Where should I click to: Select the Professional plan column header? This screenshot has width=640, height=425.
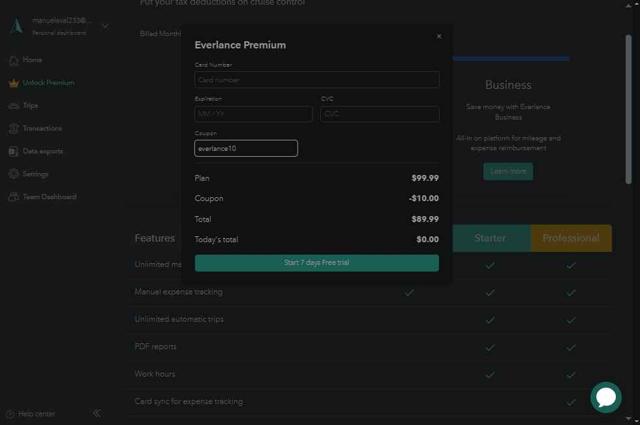point(571,238)
